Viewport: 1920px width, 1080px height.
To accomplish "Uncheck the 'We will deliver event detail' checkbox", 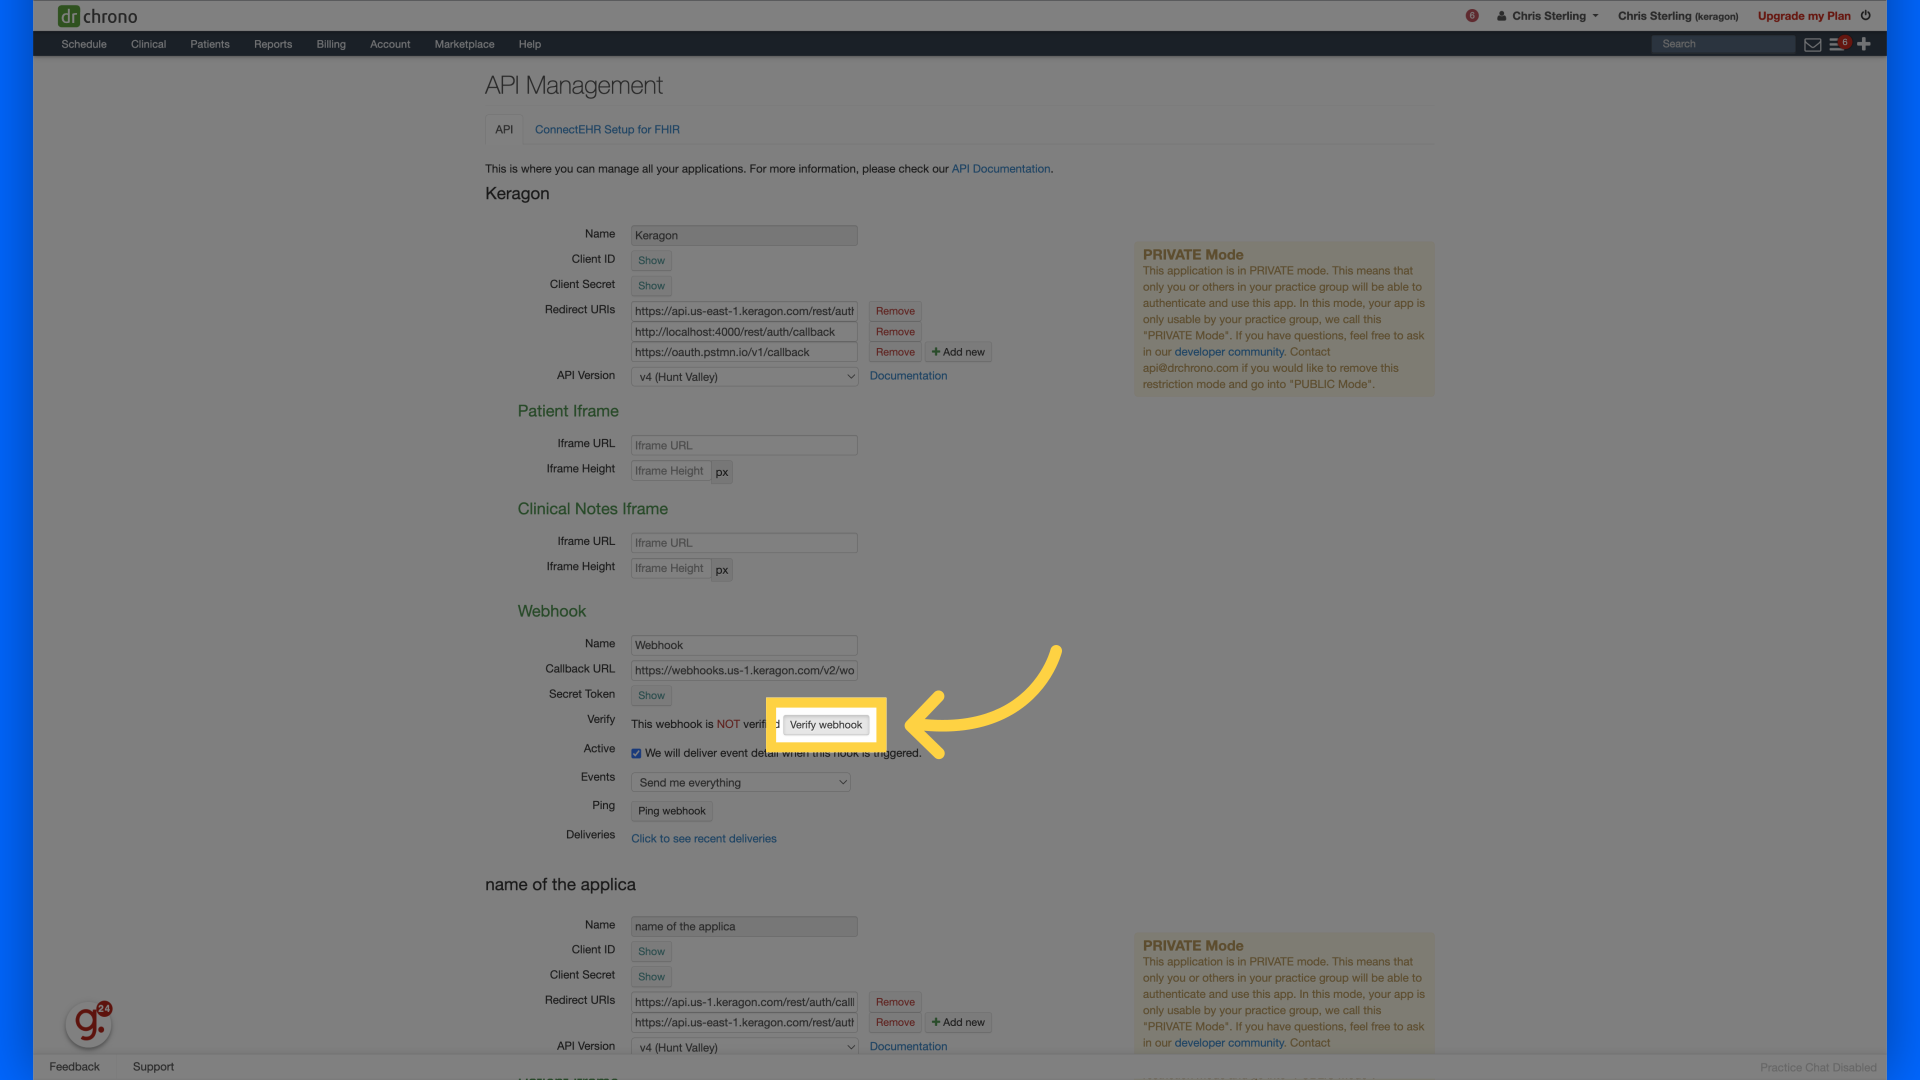I will pos(636,753).
